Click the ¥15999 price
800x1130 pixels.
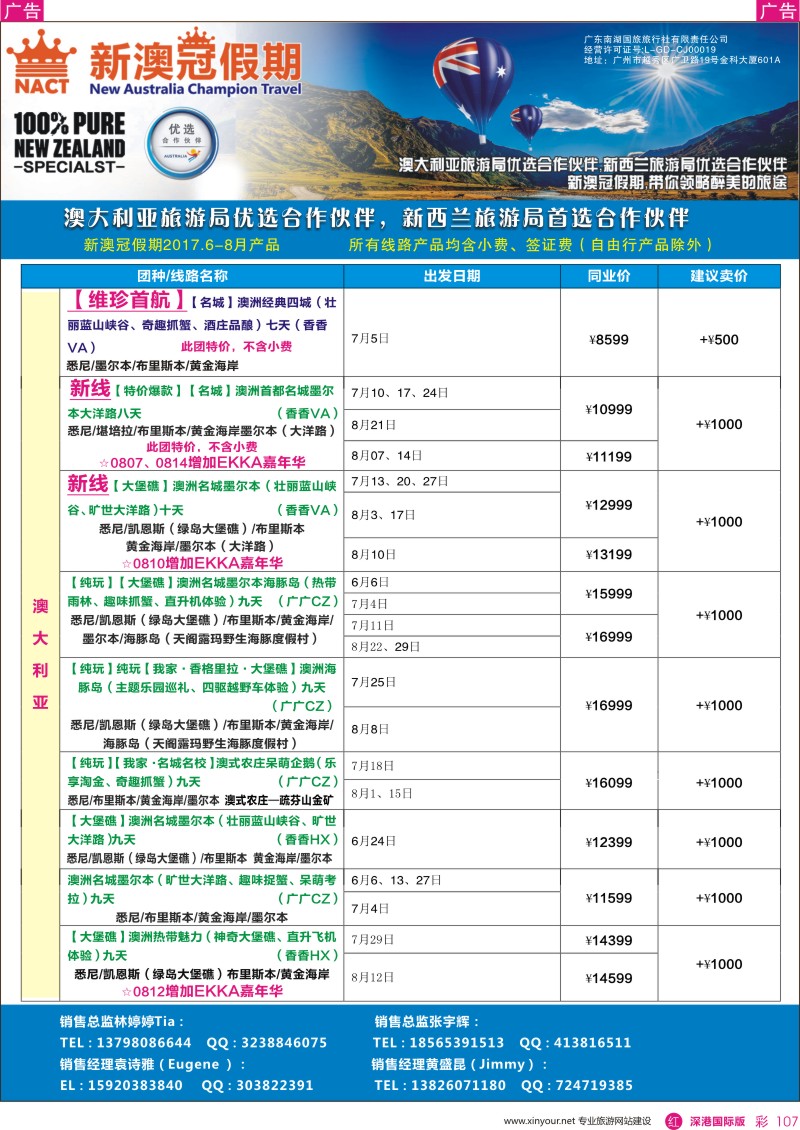609,594
